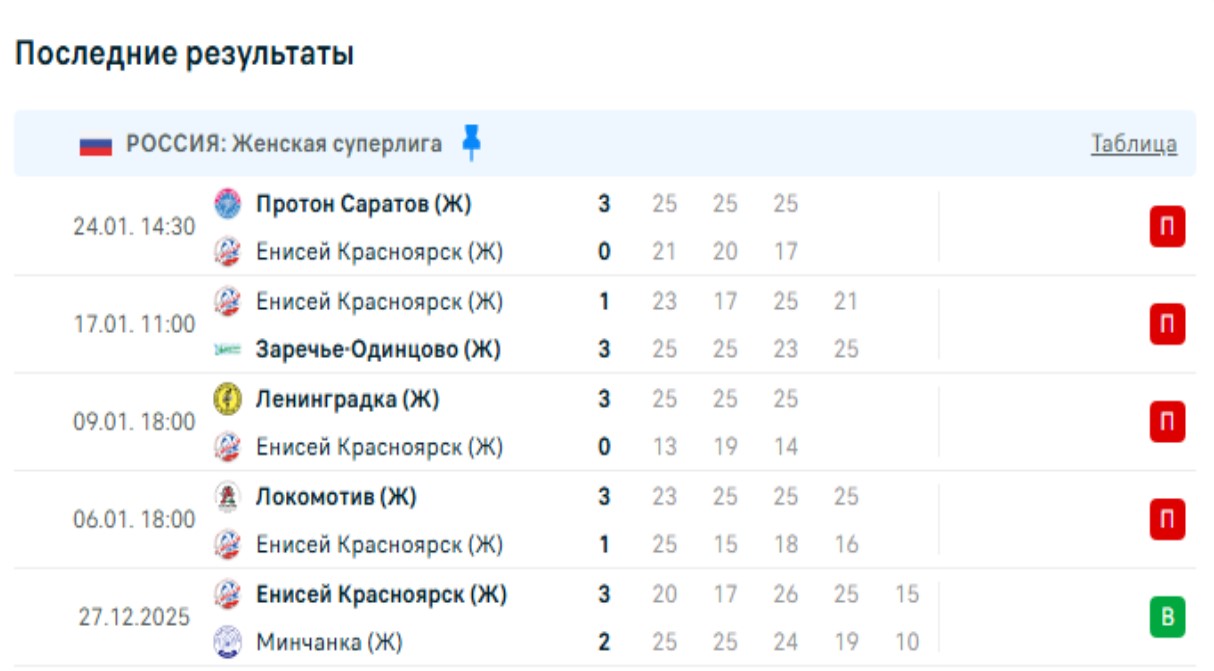This screenshot has width=1214, height=671.
Task: Select Локомотив (Ж) team name
Action: pyautogui.click(x=336, y=496)
